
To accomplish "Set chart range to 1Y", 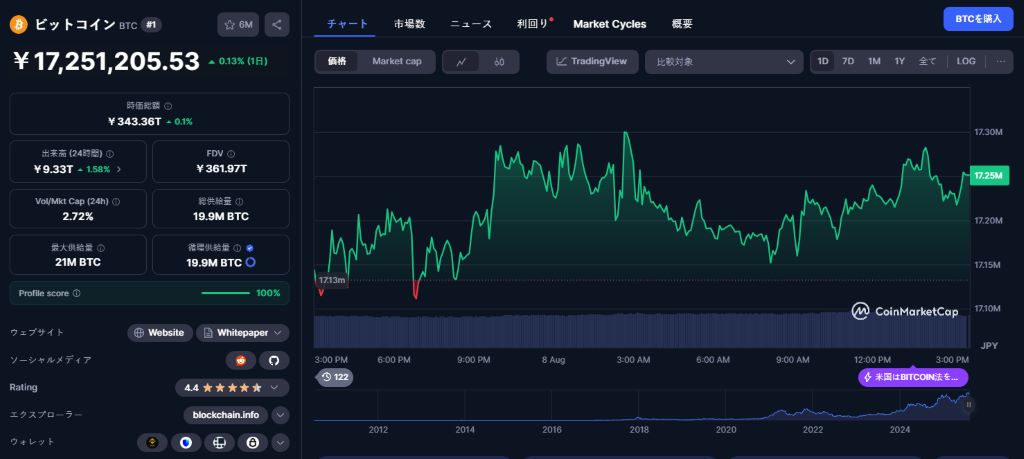I will coord(899,61).
